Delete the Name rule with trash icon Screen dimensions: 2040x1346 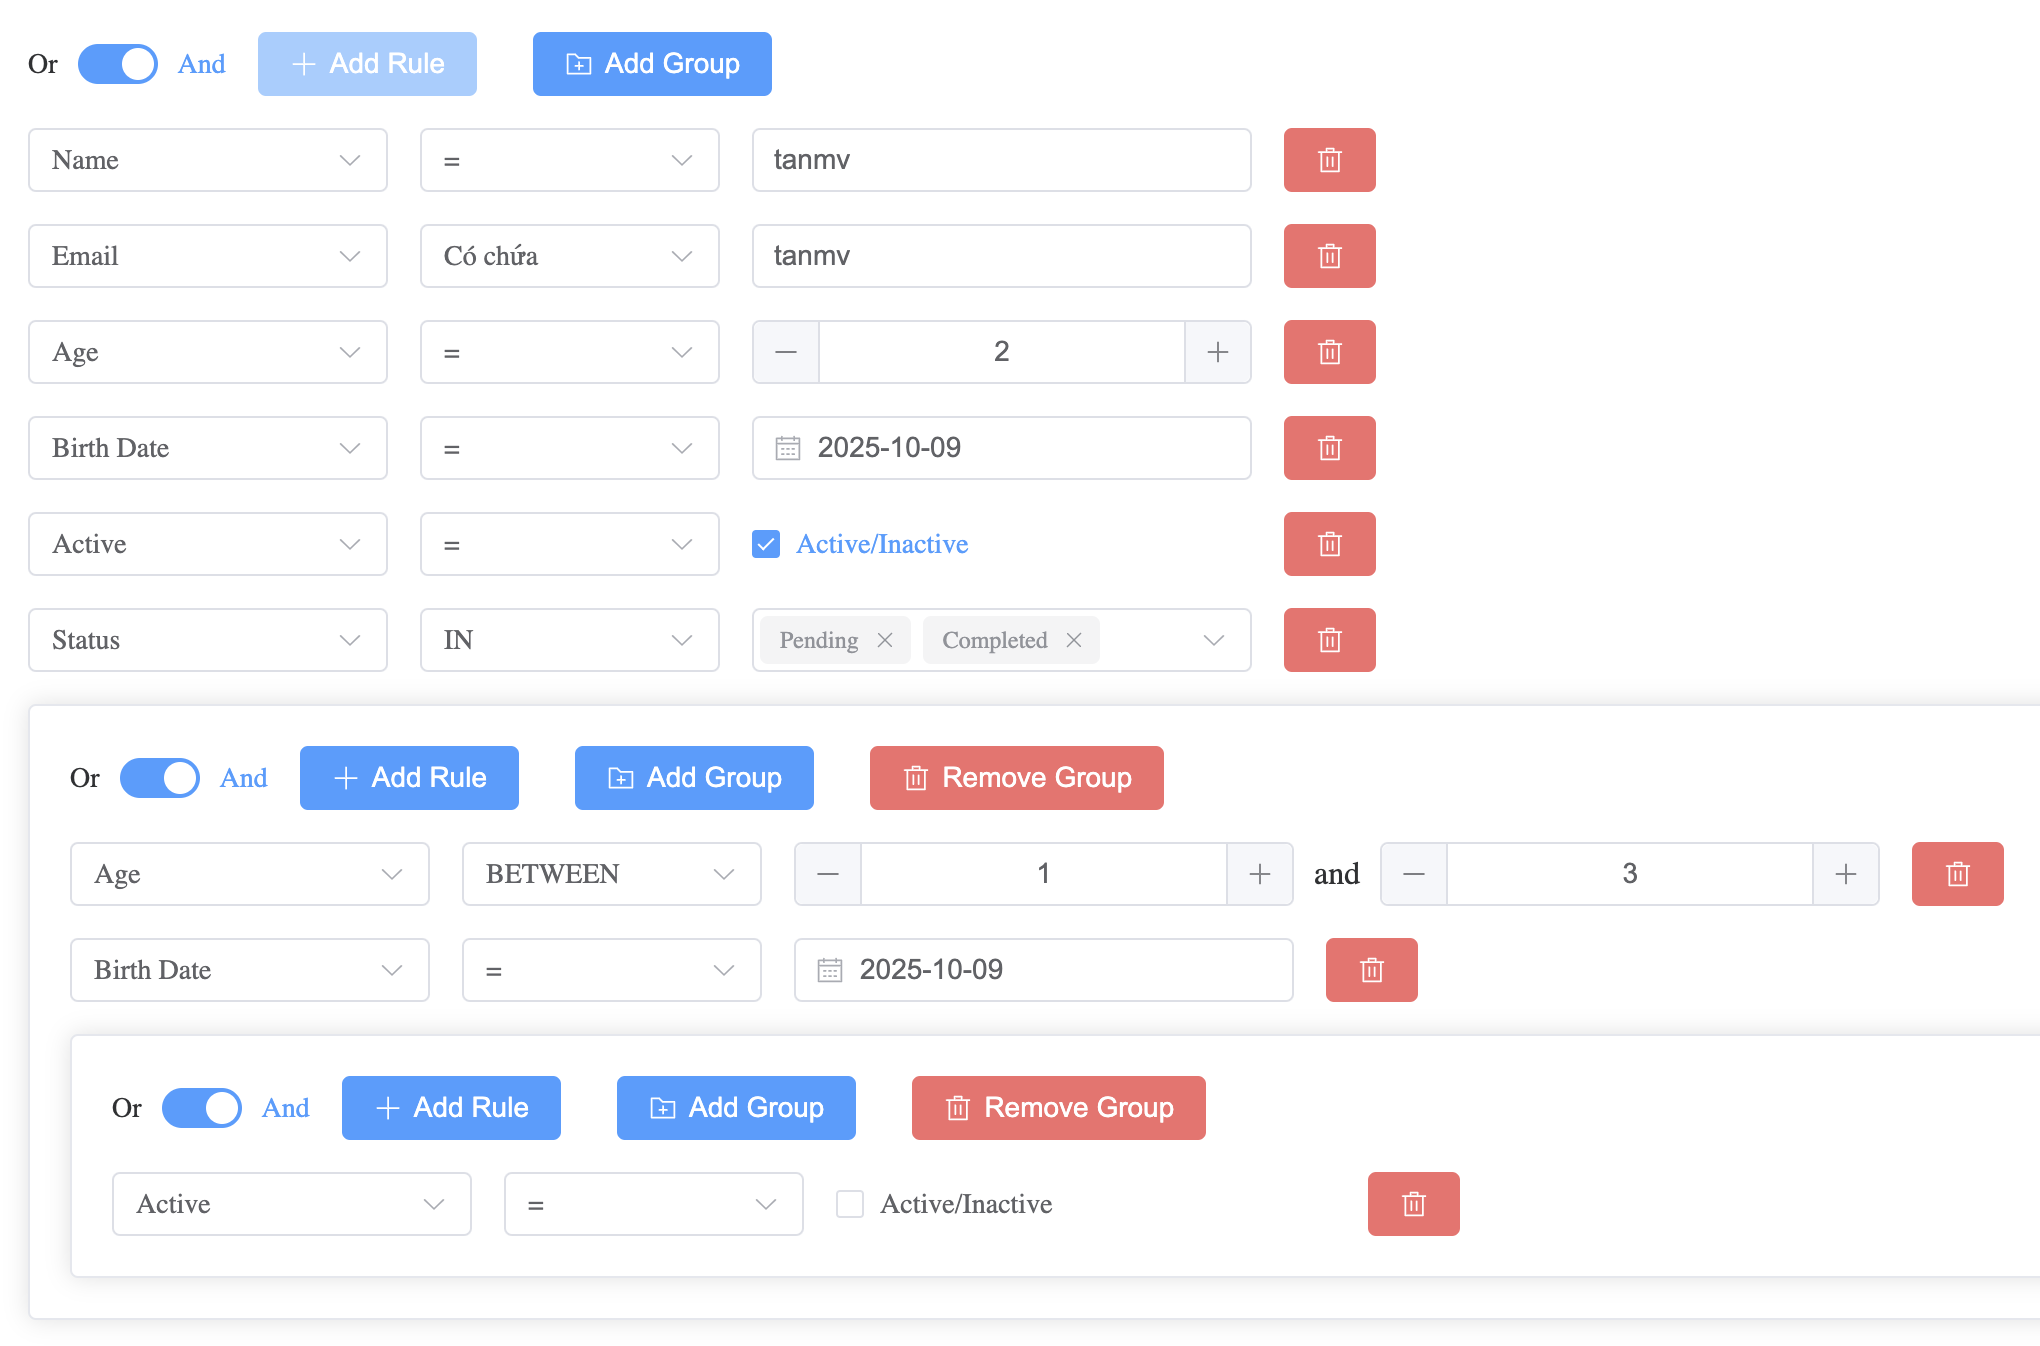click(x=1329, y=160)
